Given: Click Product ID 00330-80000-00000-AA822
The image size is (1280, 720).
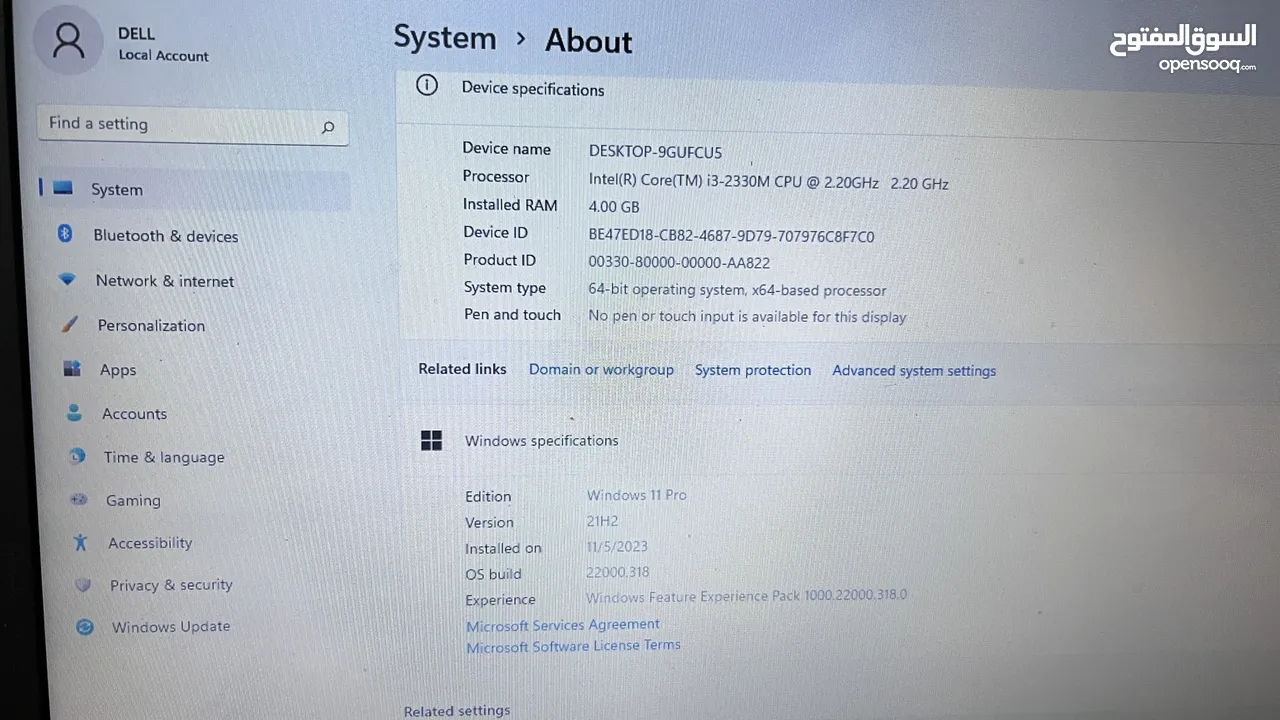Looking at the screenshot, I should pos(679,263).
